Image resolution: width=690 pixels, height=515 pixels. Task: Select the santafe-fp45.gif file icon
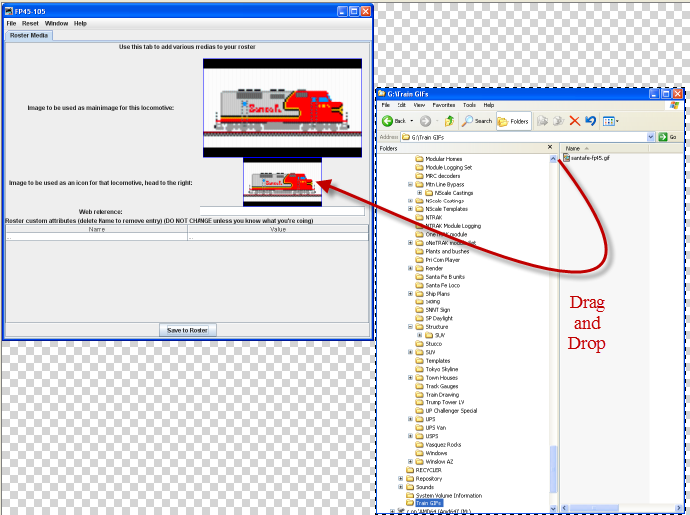click(x=568, y=158)
